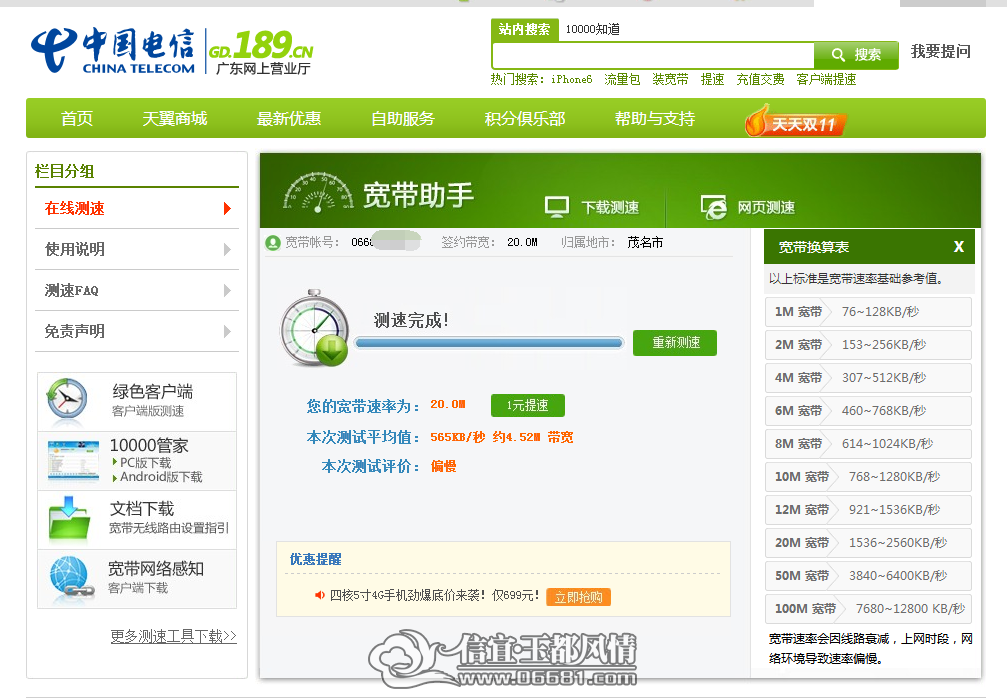Viewport: 1007px width, 700px height.
Task: Open the 首页 menu item
Action: point(77,118)
